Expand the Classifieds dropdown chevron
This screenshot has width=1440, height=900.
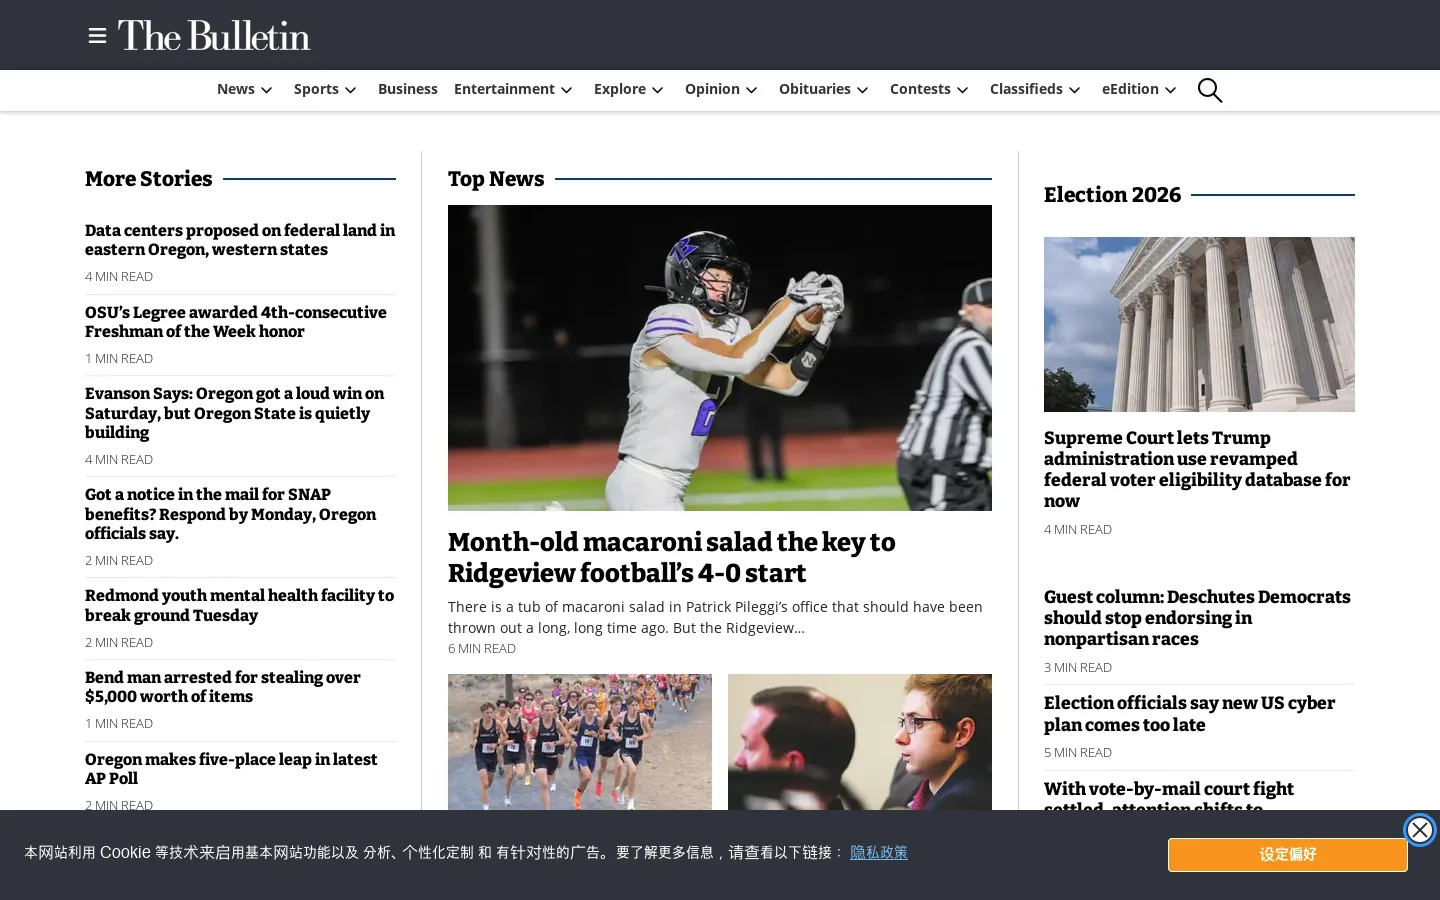tap(1075, 90)
